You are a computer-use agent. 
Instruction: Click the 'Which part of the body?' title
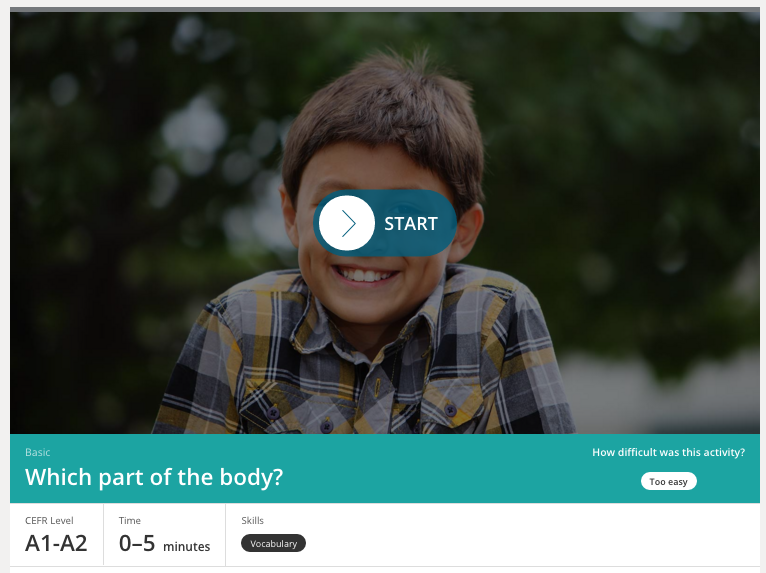click(154, 477)
